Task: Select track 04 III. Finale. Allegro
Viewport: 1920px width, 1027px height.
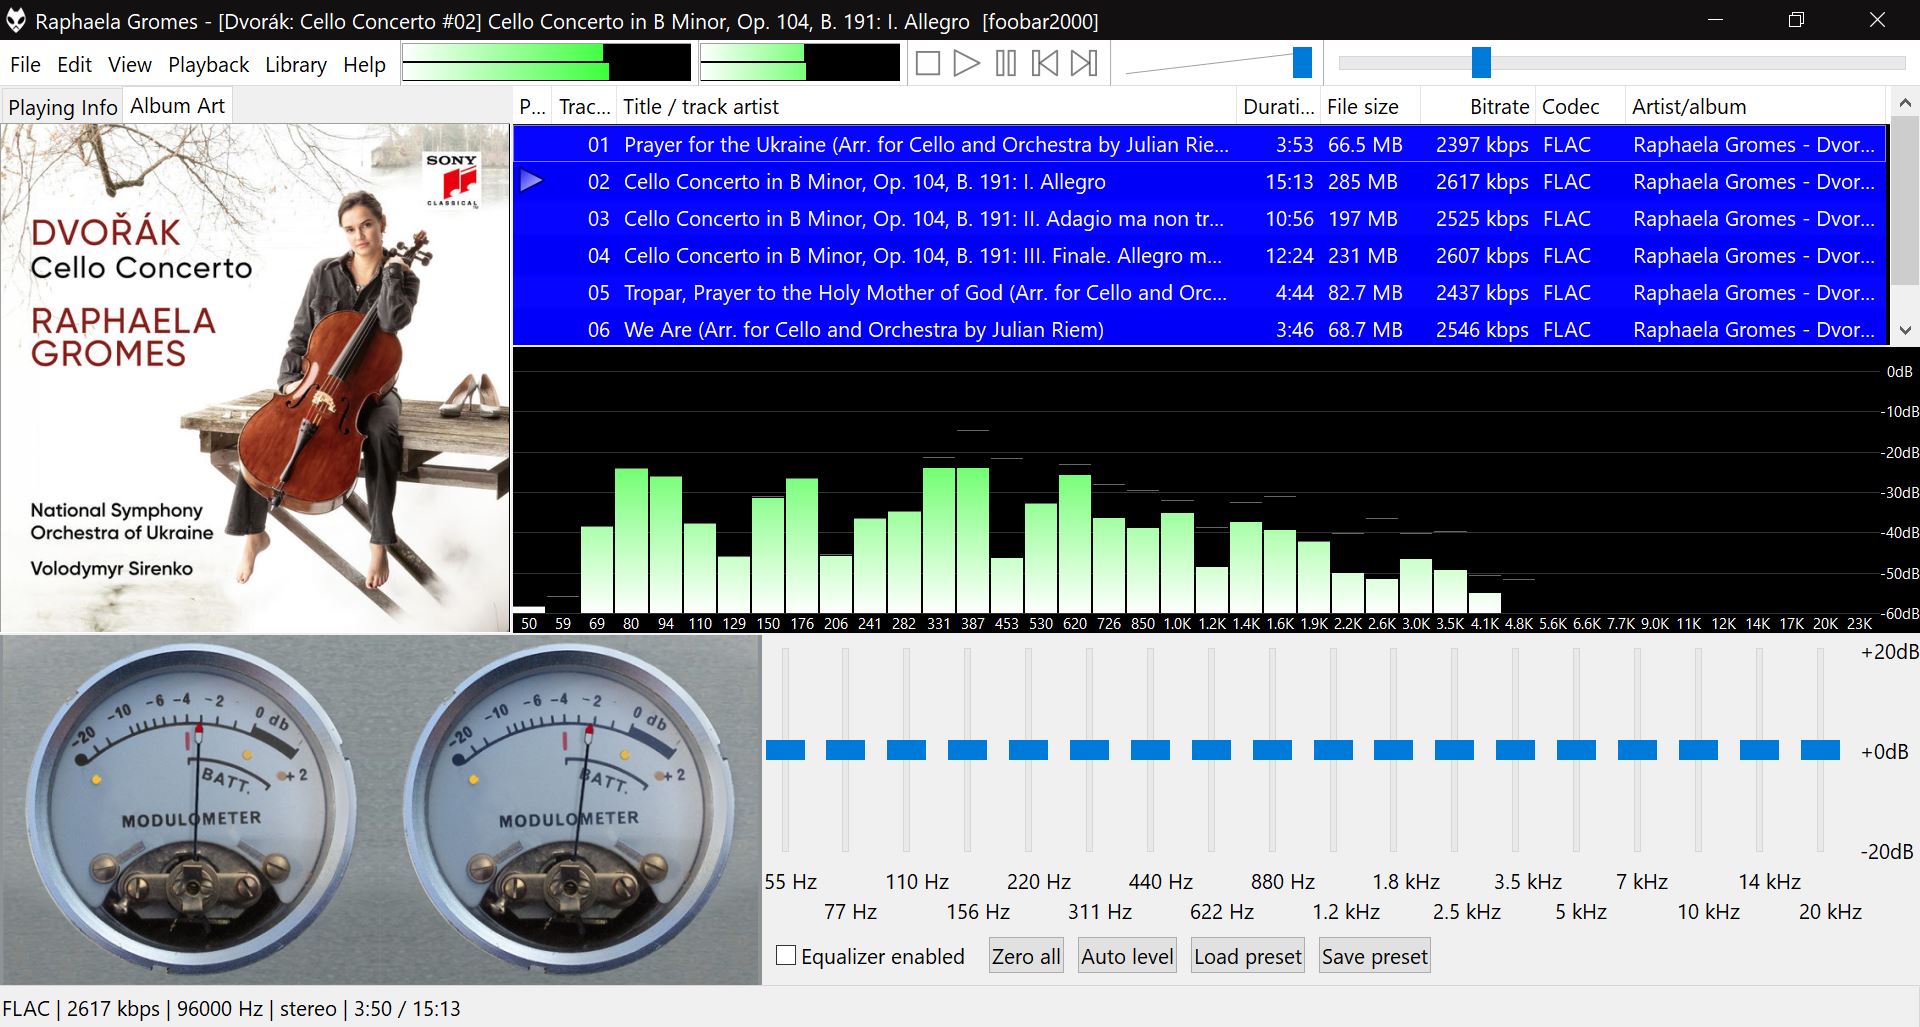Action: [x=1200, y=256]
